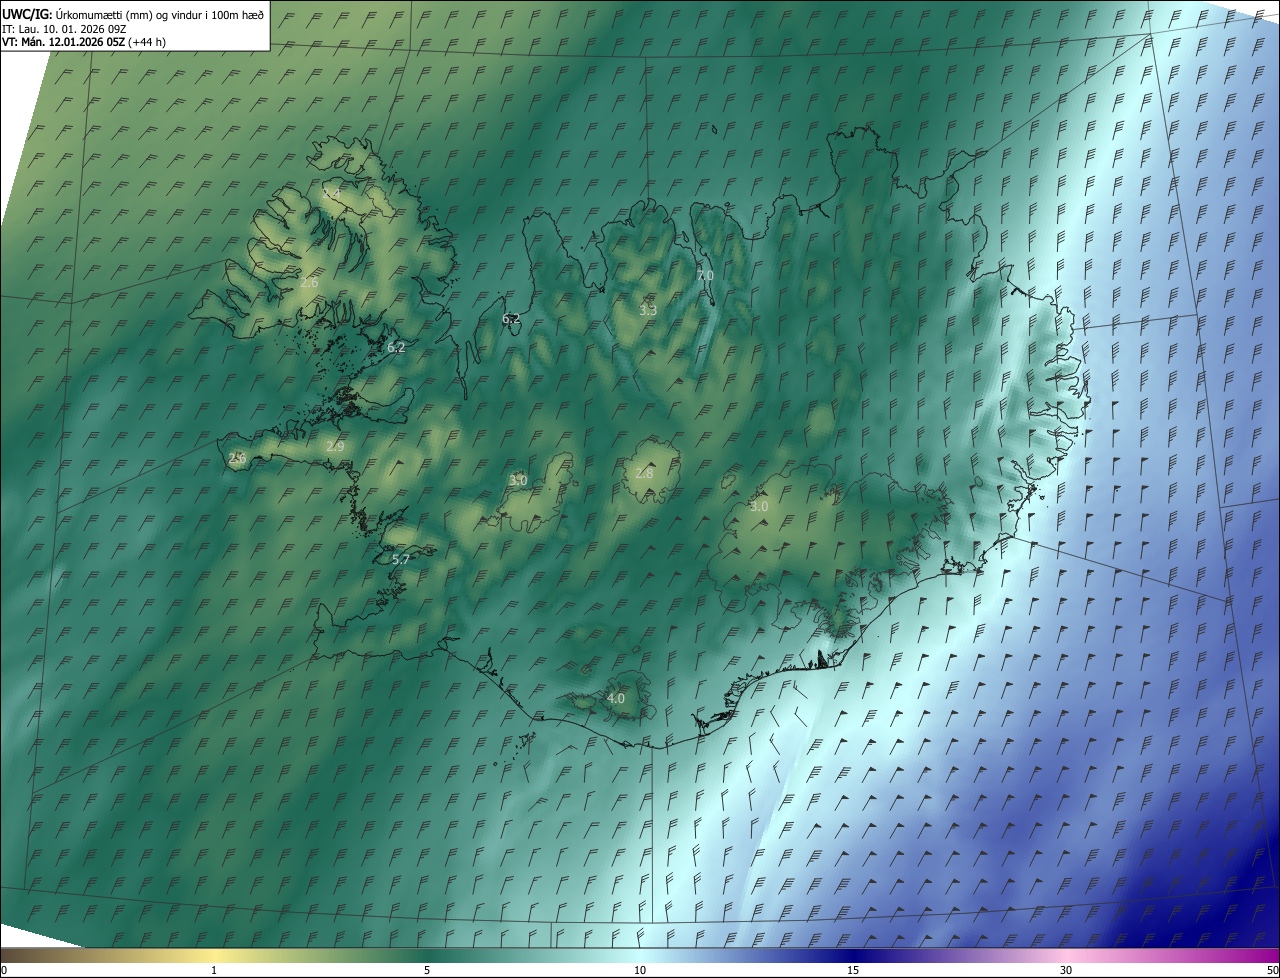This screenshot has height=978, width=1280.
Task: Click the 2.9 value on the map
Action: click(x=335, y=446)
